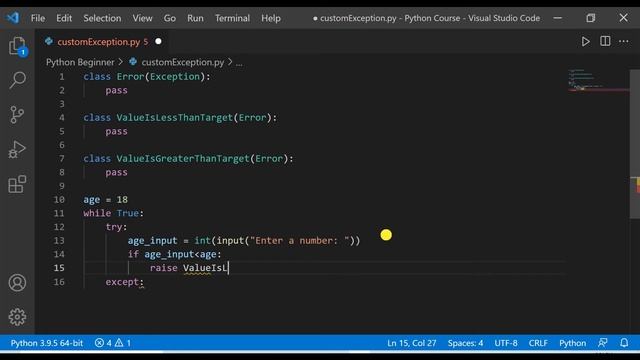Viewport: 640px width, 360px height.
Task: Click 'ValueIsGreaterThanTarget' class name on line 7
Action: [x=182, y=158]
